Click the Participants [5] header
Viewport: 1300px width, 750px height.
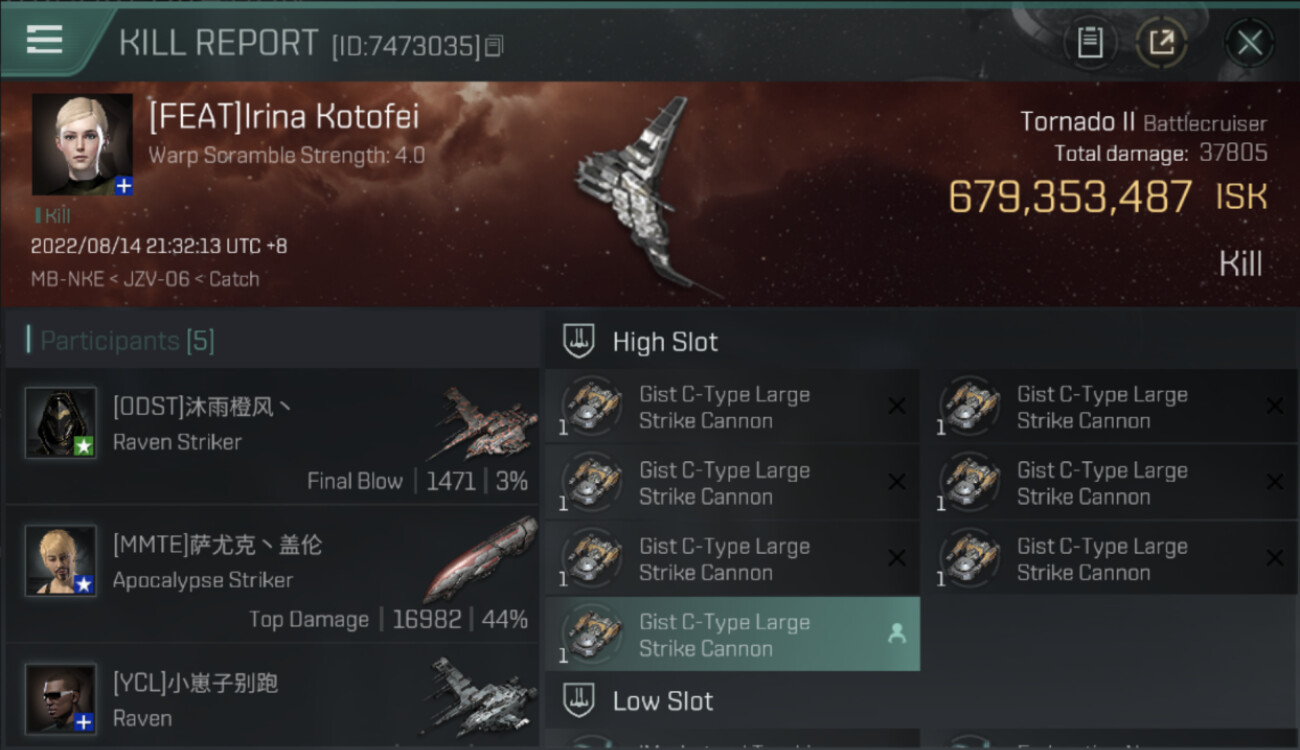(127, 341)
